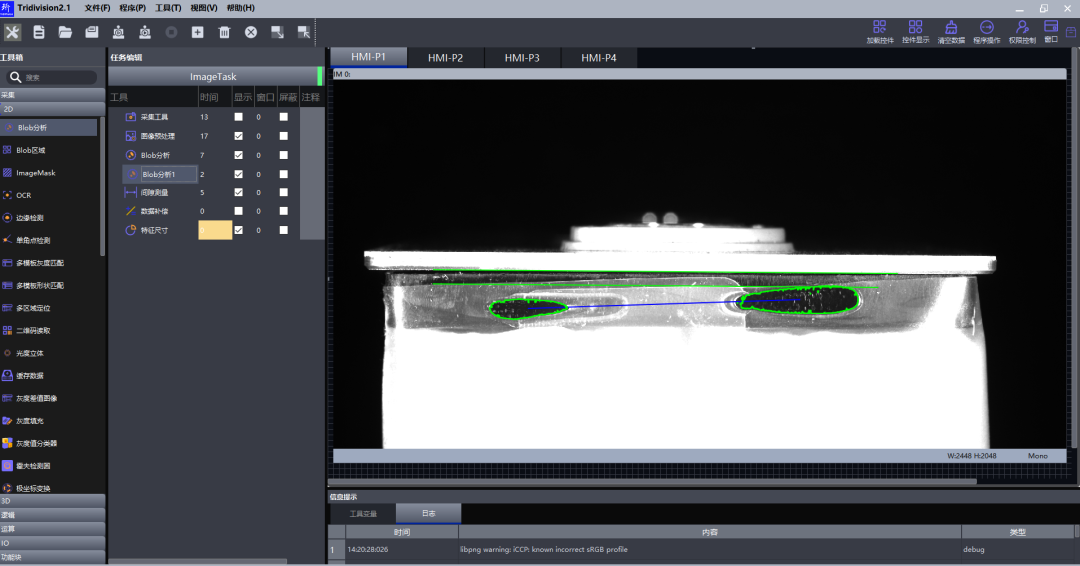Select the ImageMask tool
This screenshot has width=1080, height=566.
[x=35, y=173]
